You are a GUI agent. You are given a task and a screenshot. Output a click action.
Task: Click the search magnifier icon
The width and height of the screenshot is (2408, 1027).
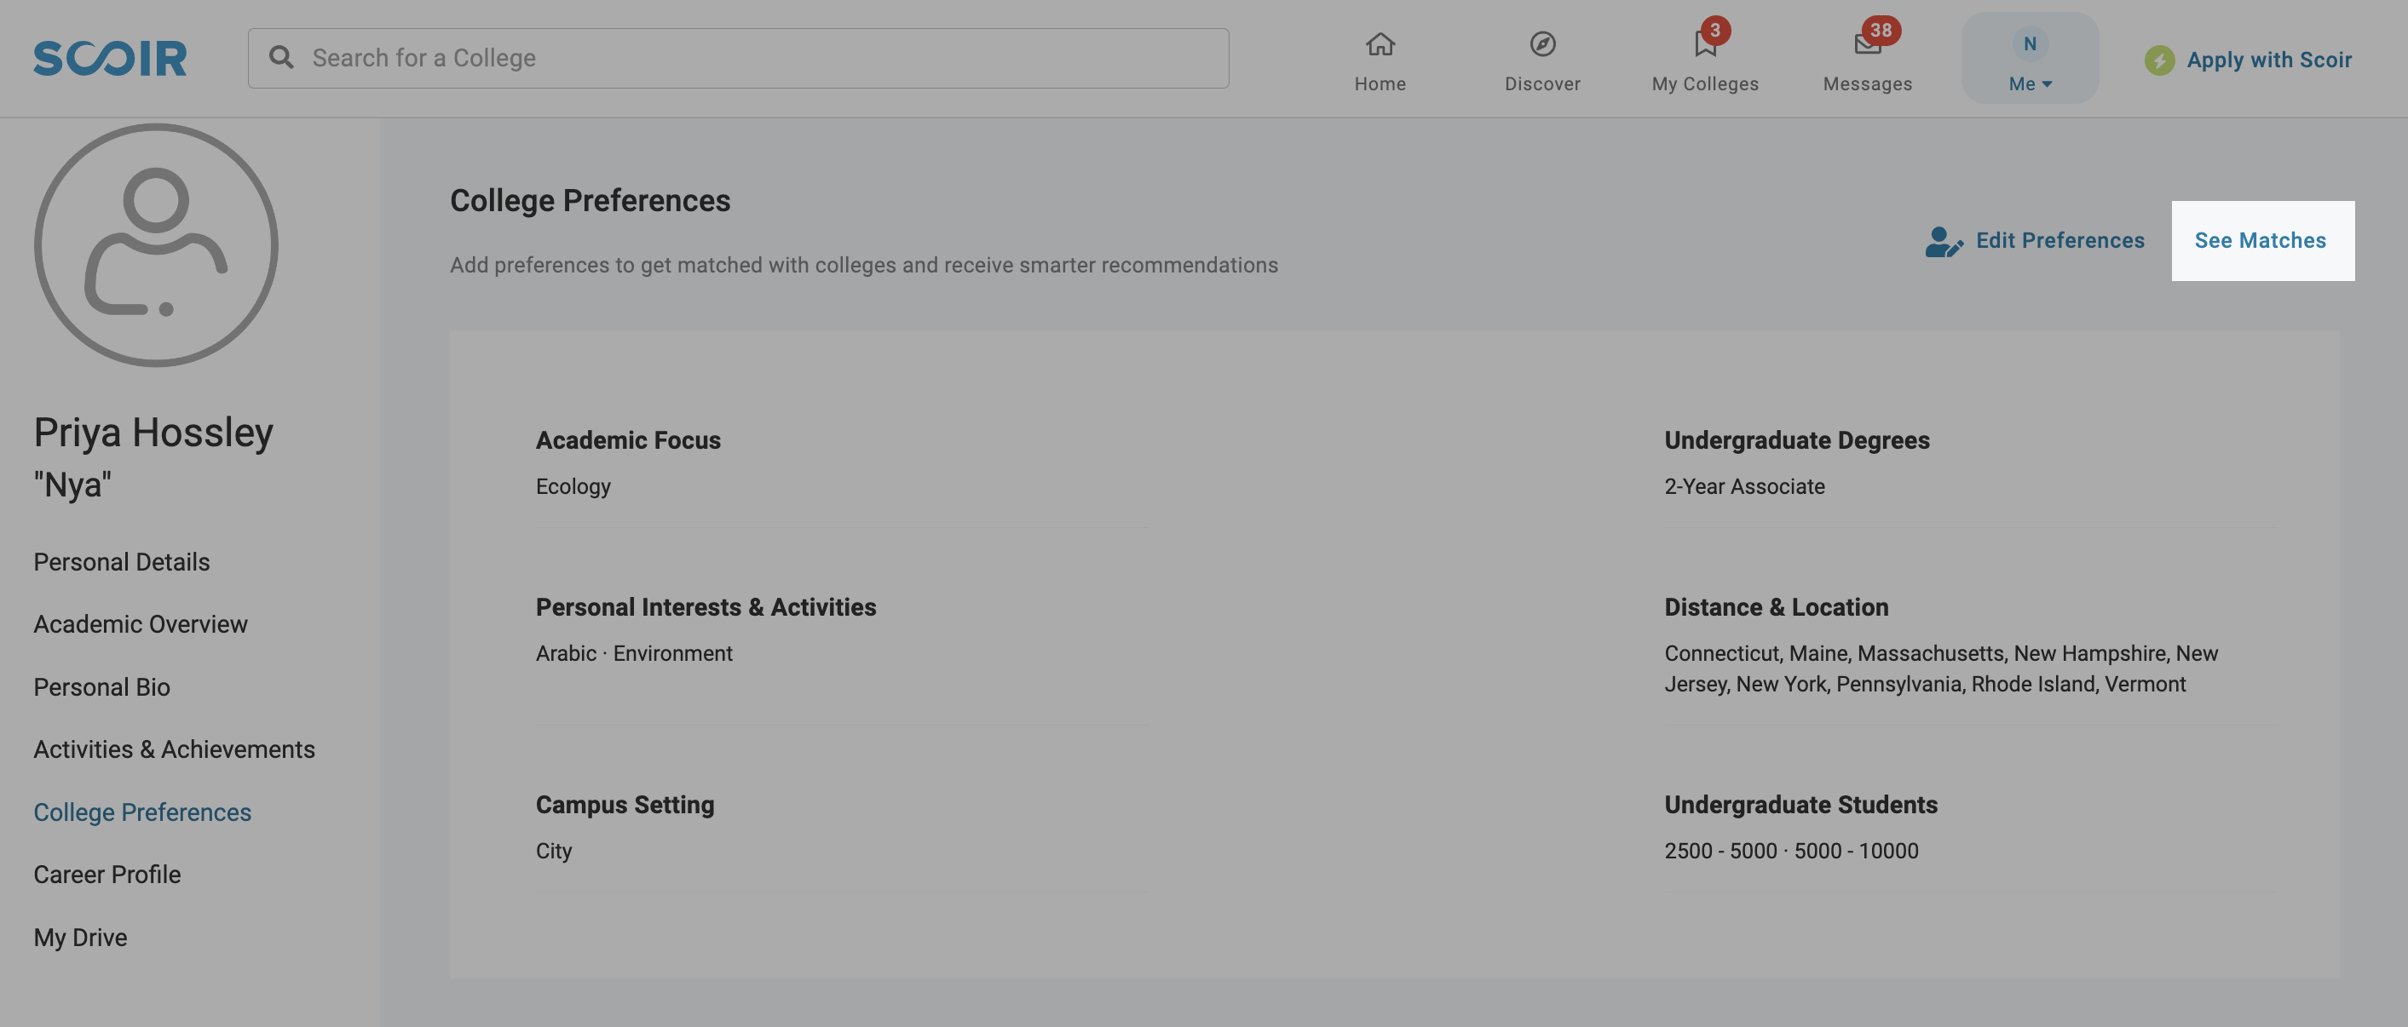click(x=282, y=57)
